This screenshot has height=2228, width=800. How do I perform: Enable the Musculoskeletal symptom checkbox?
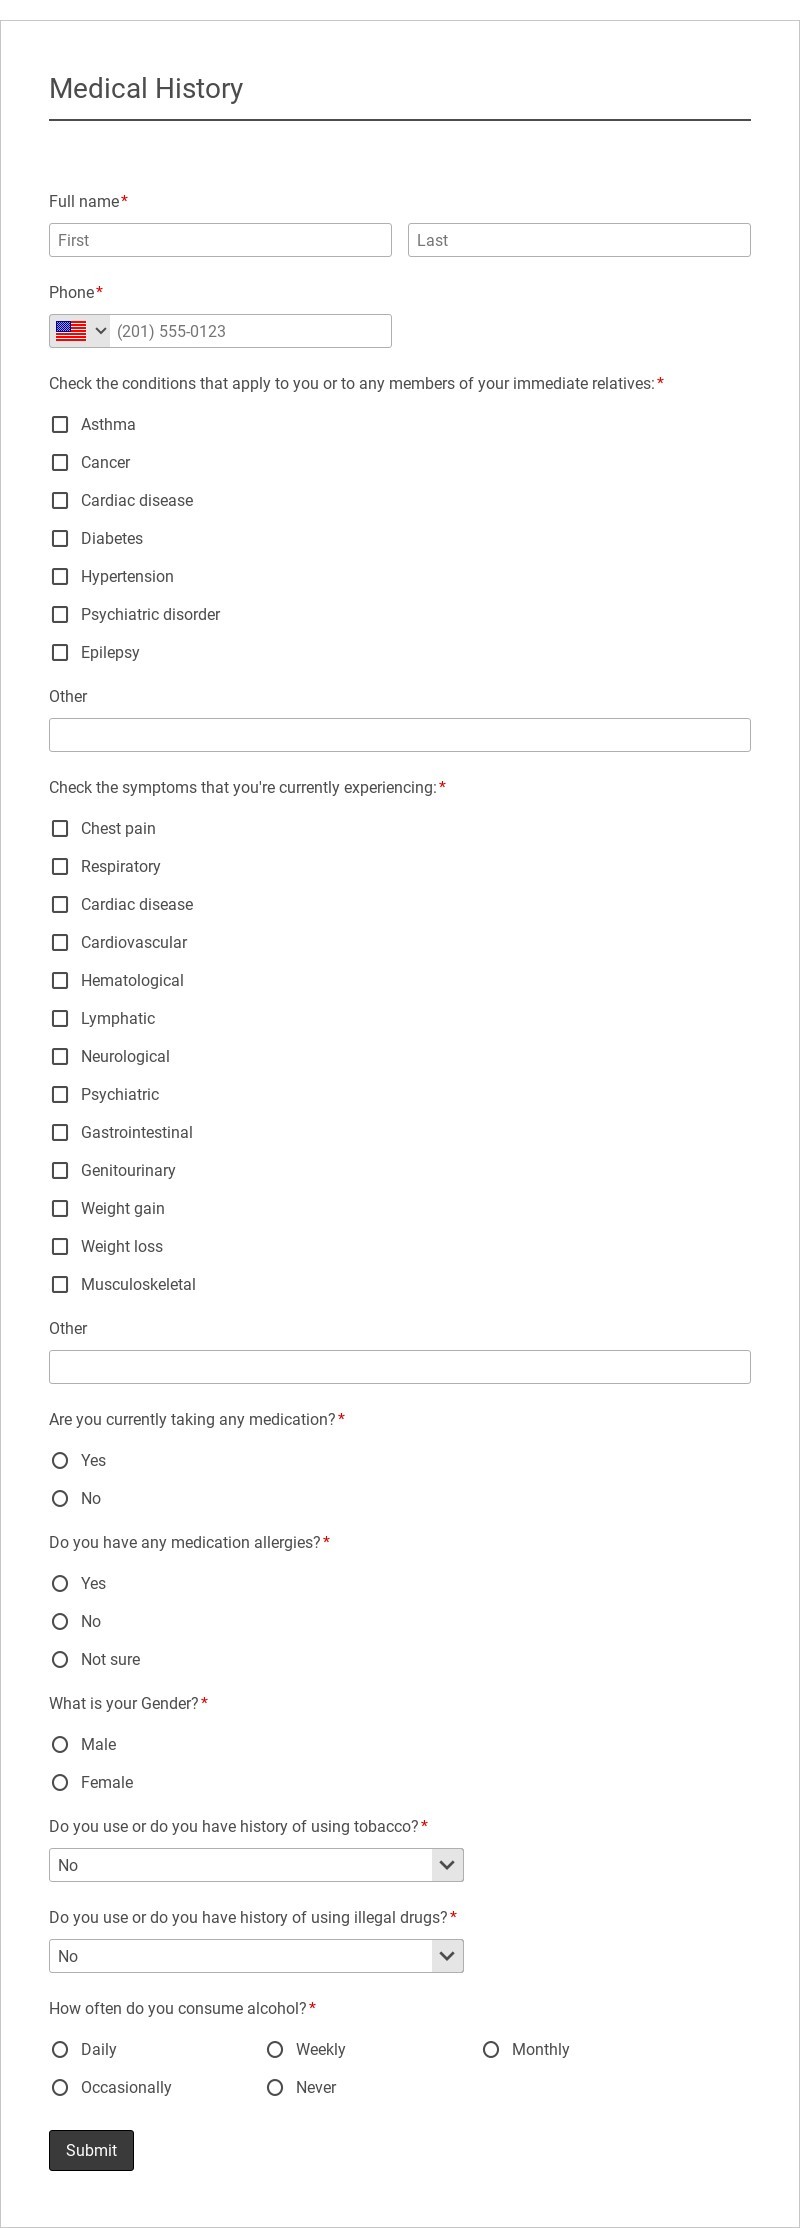(x=60, y=1285)
